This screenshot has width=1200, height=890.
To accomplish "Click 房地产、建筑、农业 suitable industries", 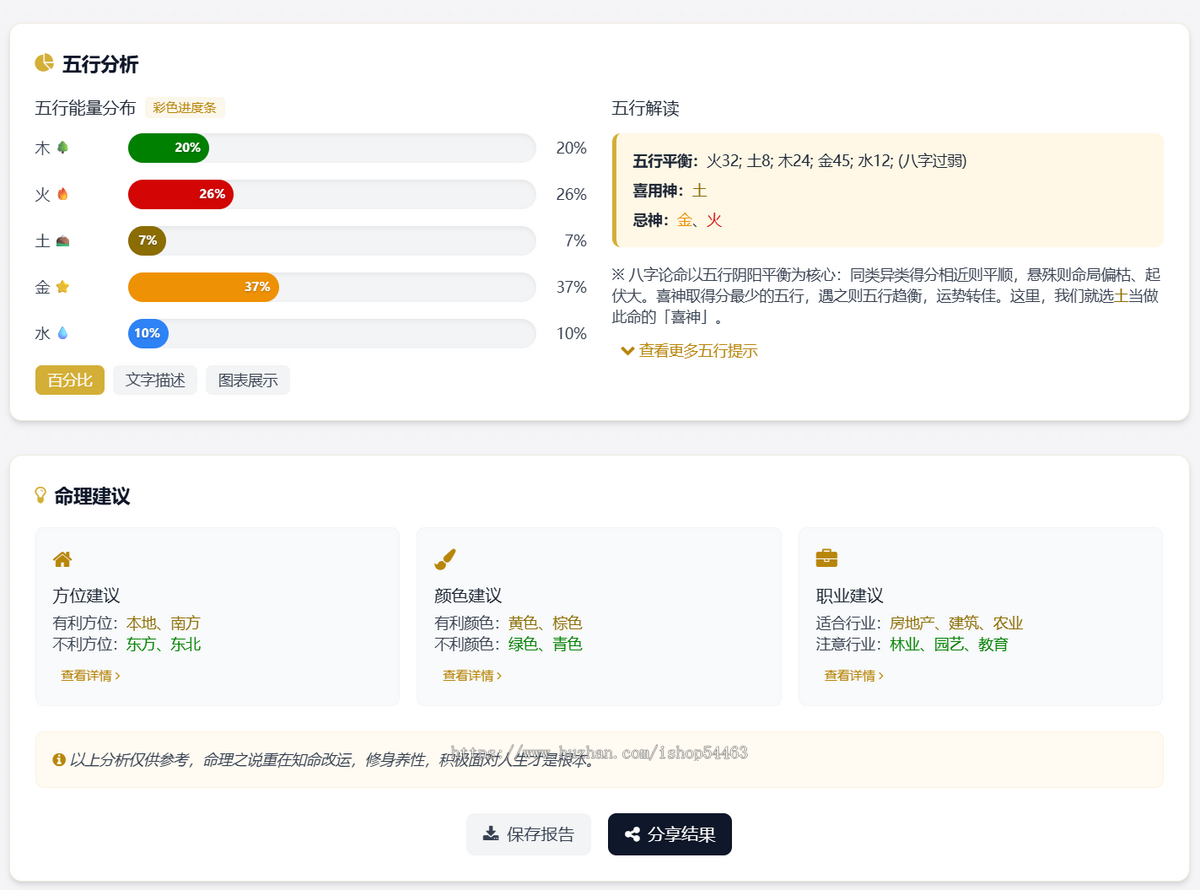I will (956, 623).
